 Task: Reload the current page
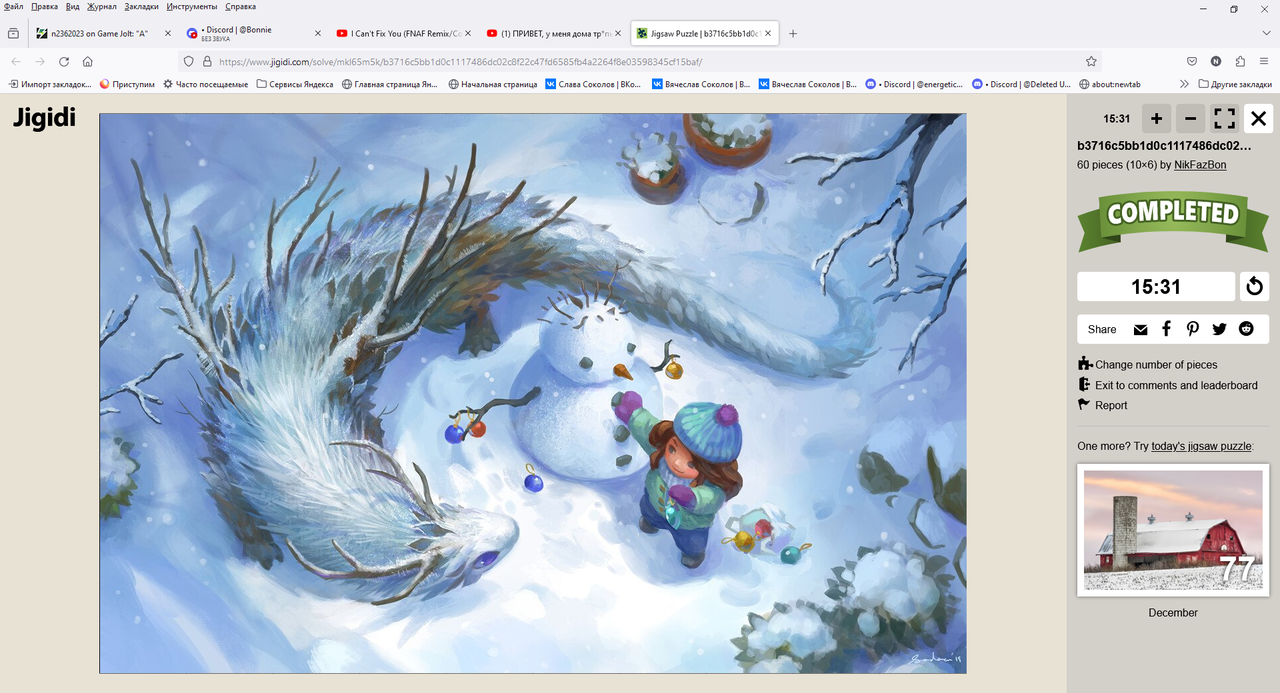[x=63, y=61]
